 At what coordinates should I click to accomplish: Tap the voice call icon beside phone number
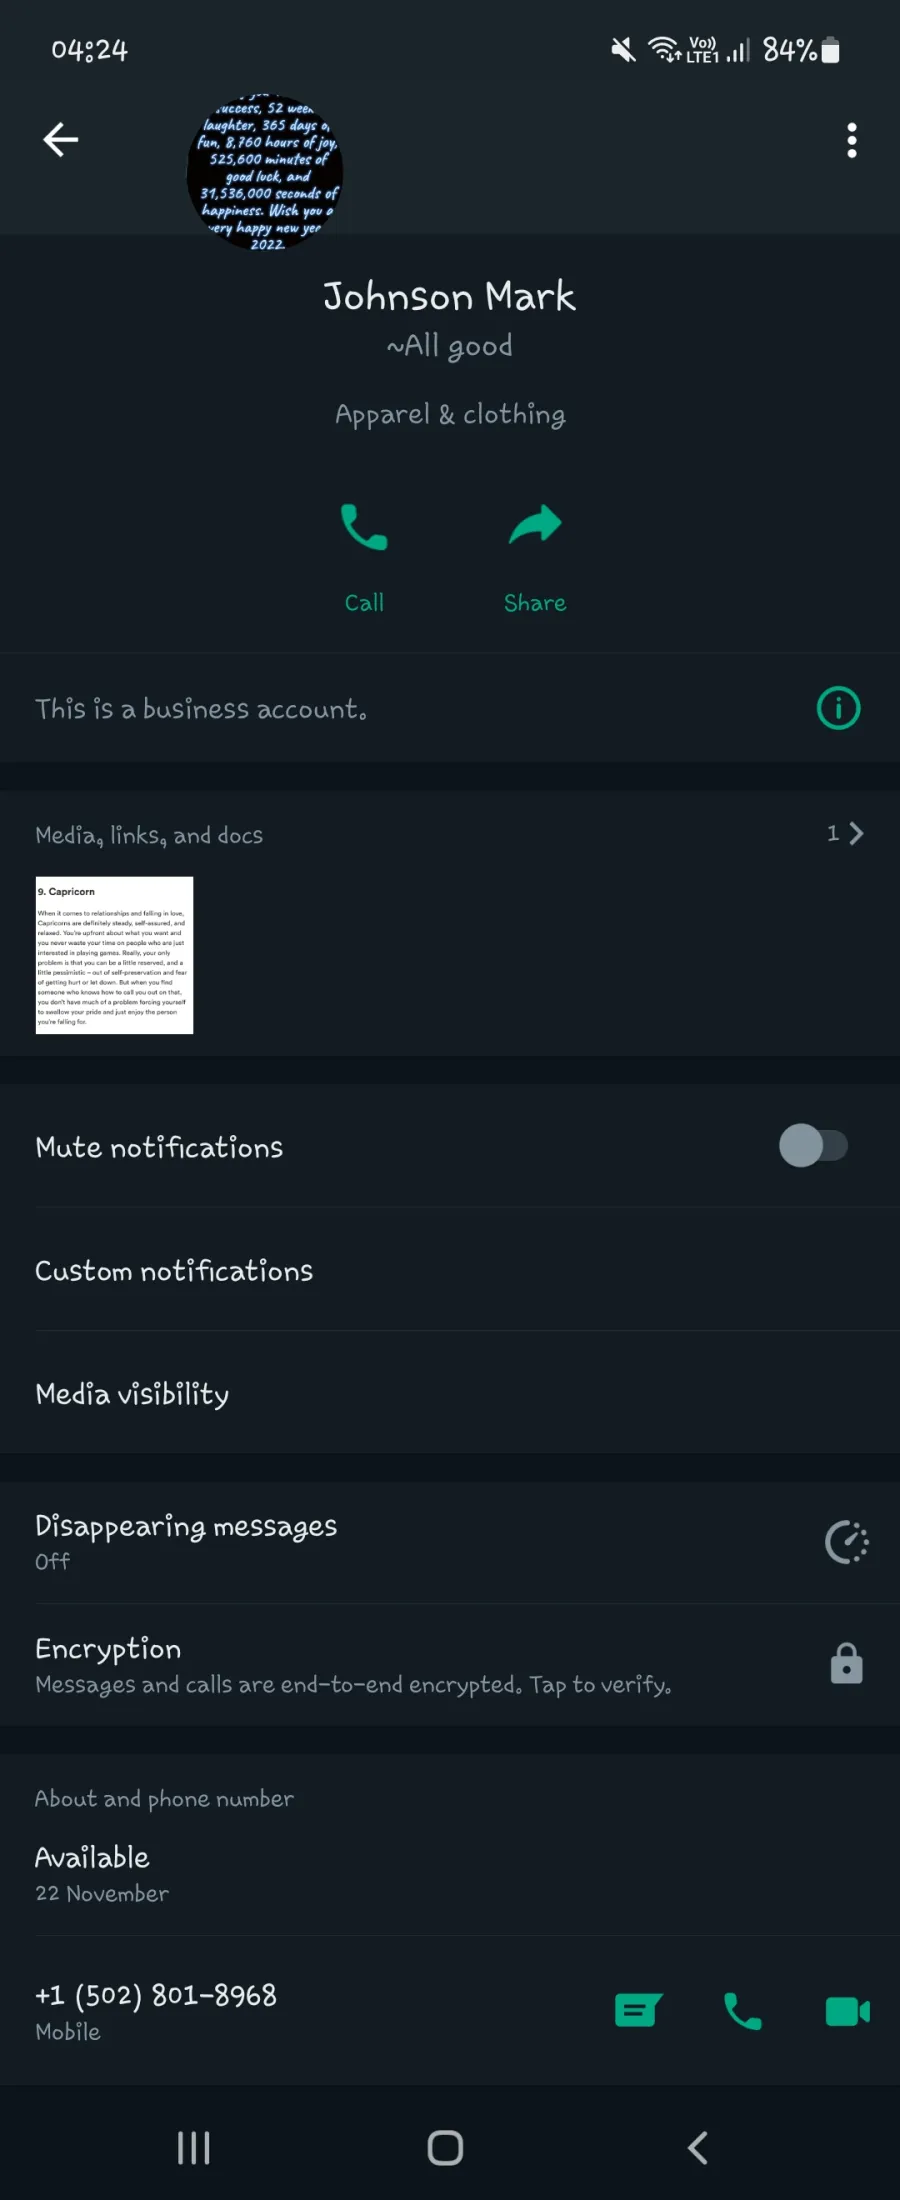742,2011
